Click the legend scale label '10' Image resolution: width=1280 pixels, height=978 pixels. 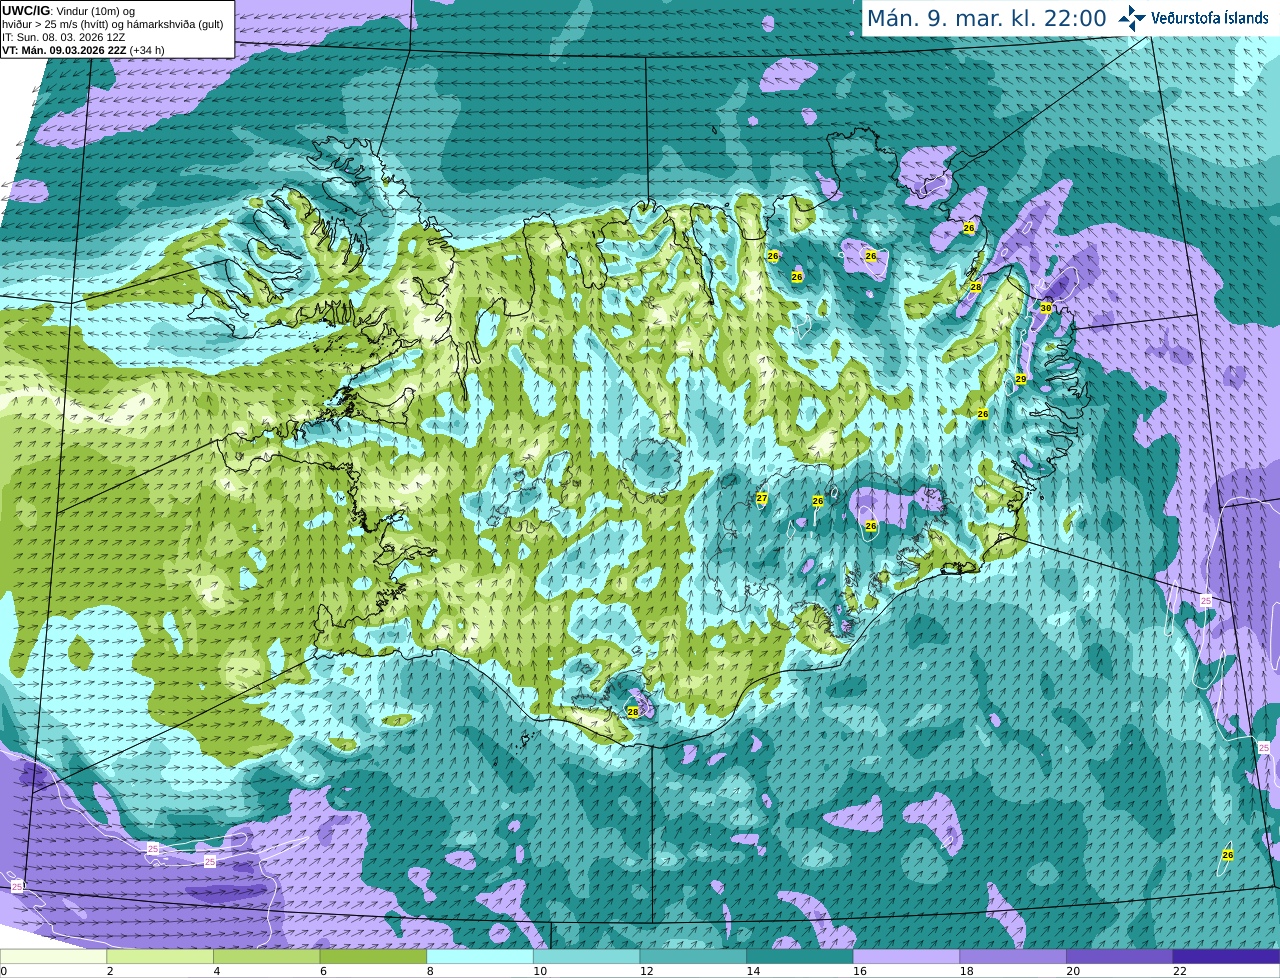point(540,971)
